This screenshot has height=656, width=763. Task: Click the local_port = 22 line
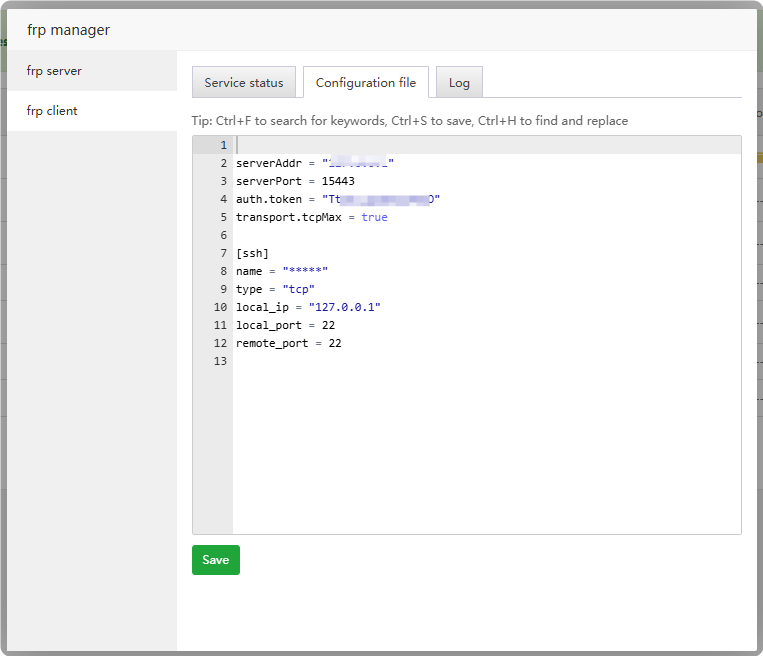point(285,325)
